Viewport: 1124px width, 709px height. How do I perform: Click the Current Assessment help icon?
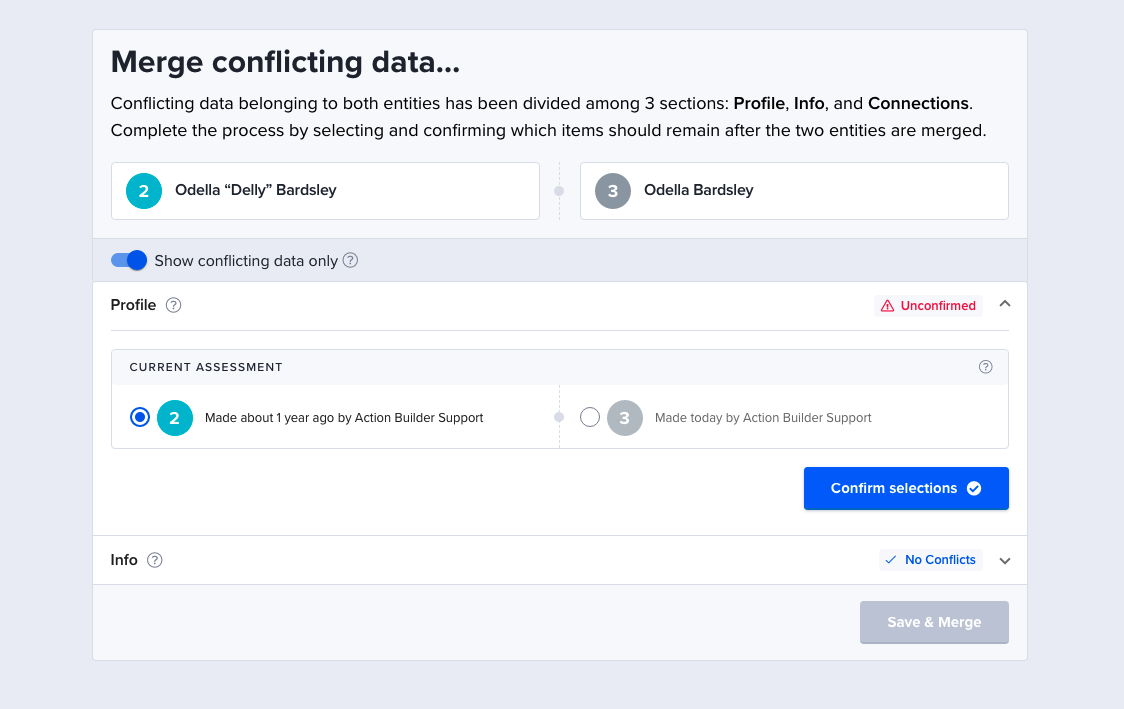986,367
